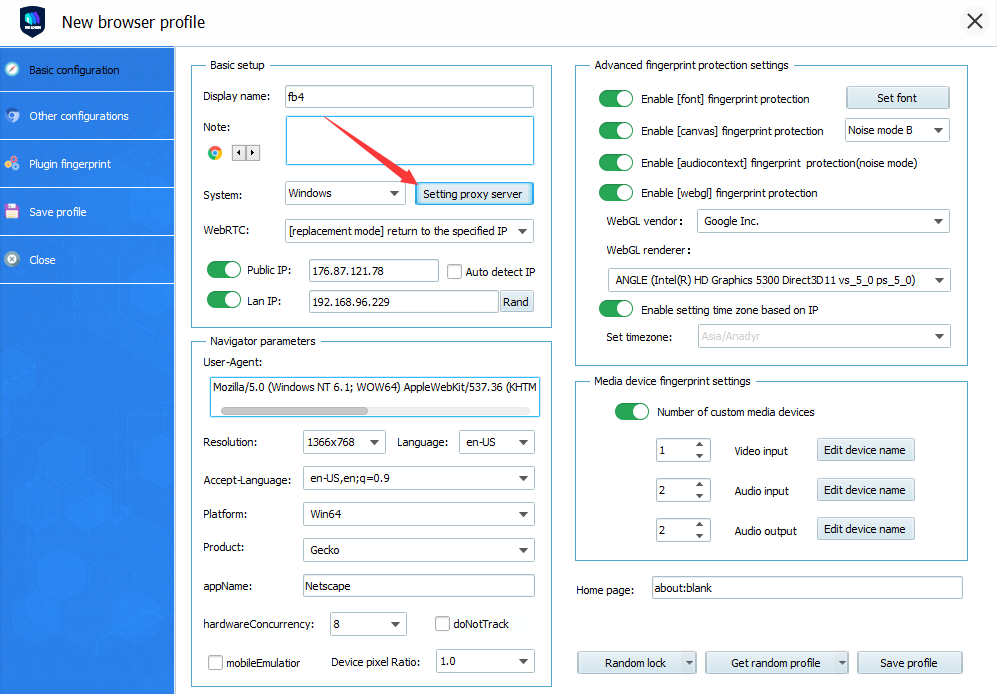Image resolution: width=997 pixels, height=694 pixels.
Task: Click the Get random profile button
Action: [771, 663]
